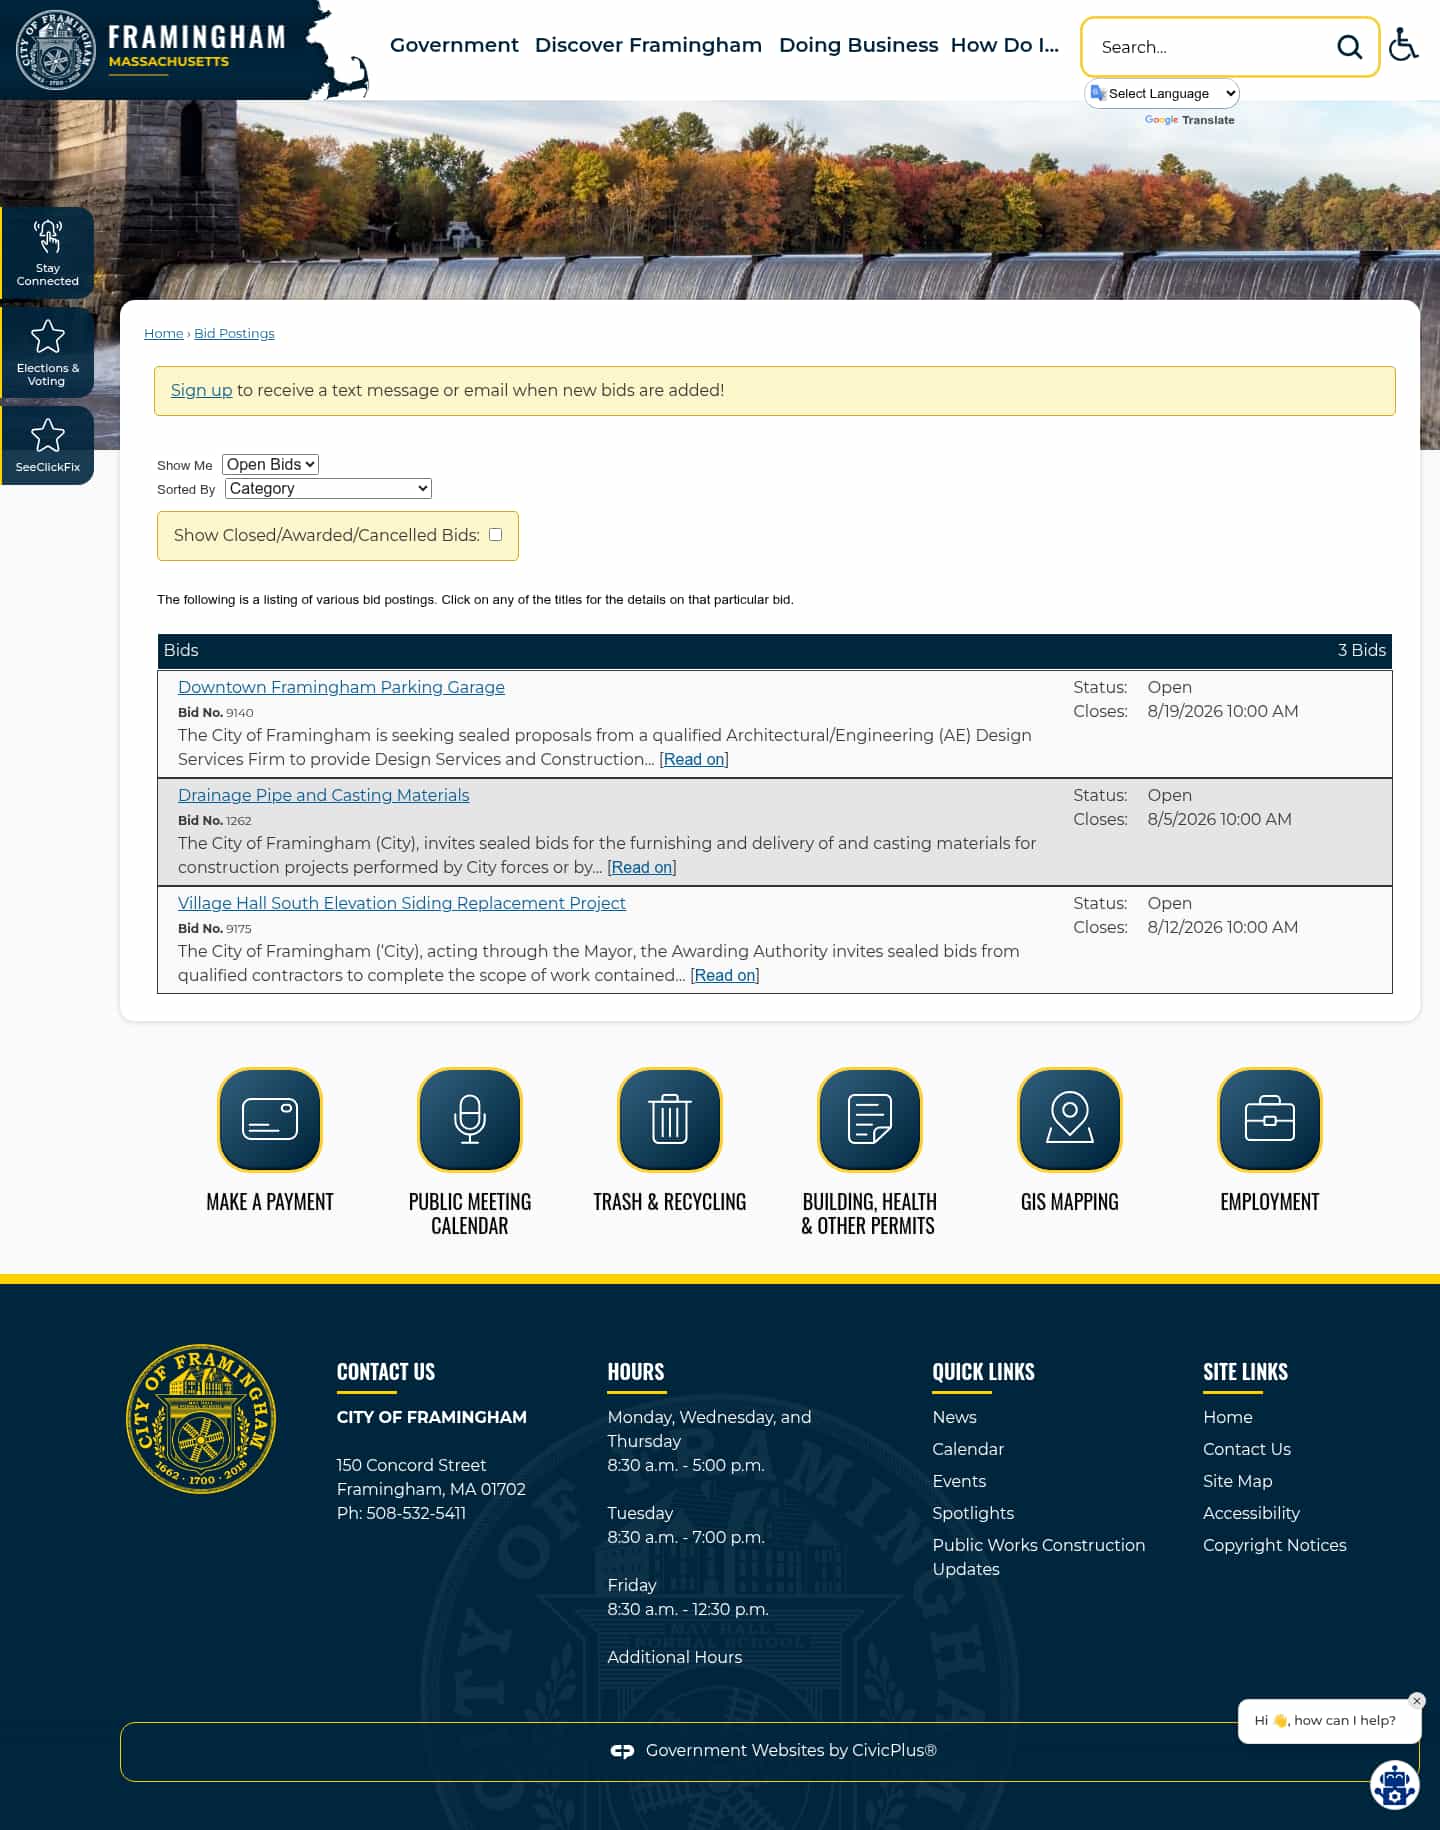Screen dimensions: 1440x1830
Task: Open the accessibility wheelchair icon
Action: pos(1404,45)
